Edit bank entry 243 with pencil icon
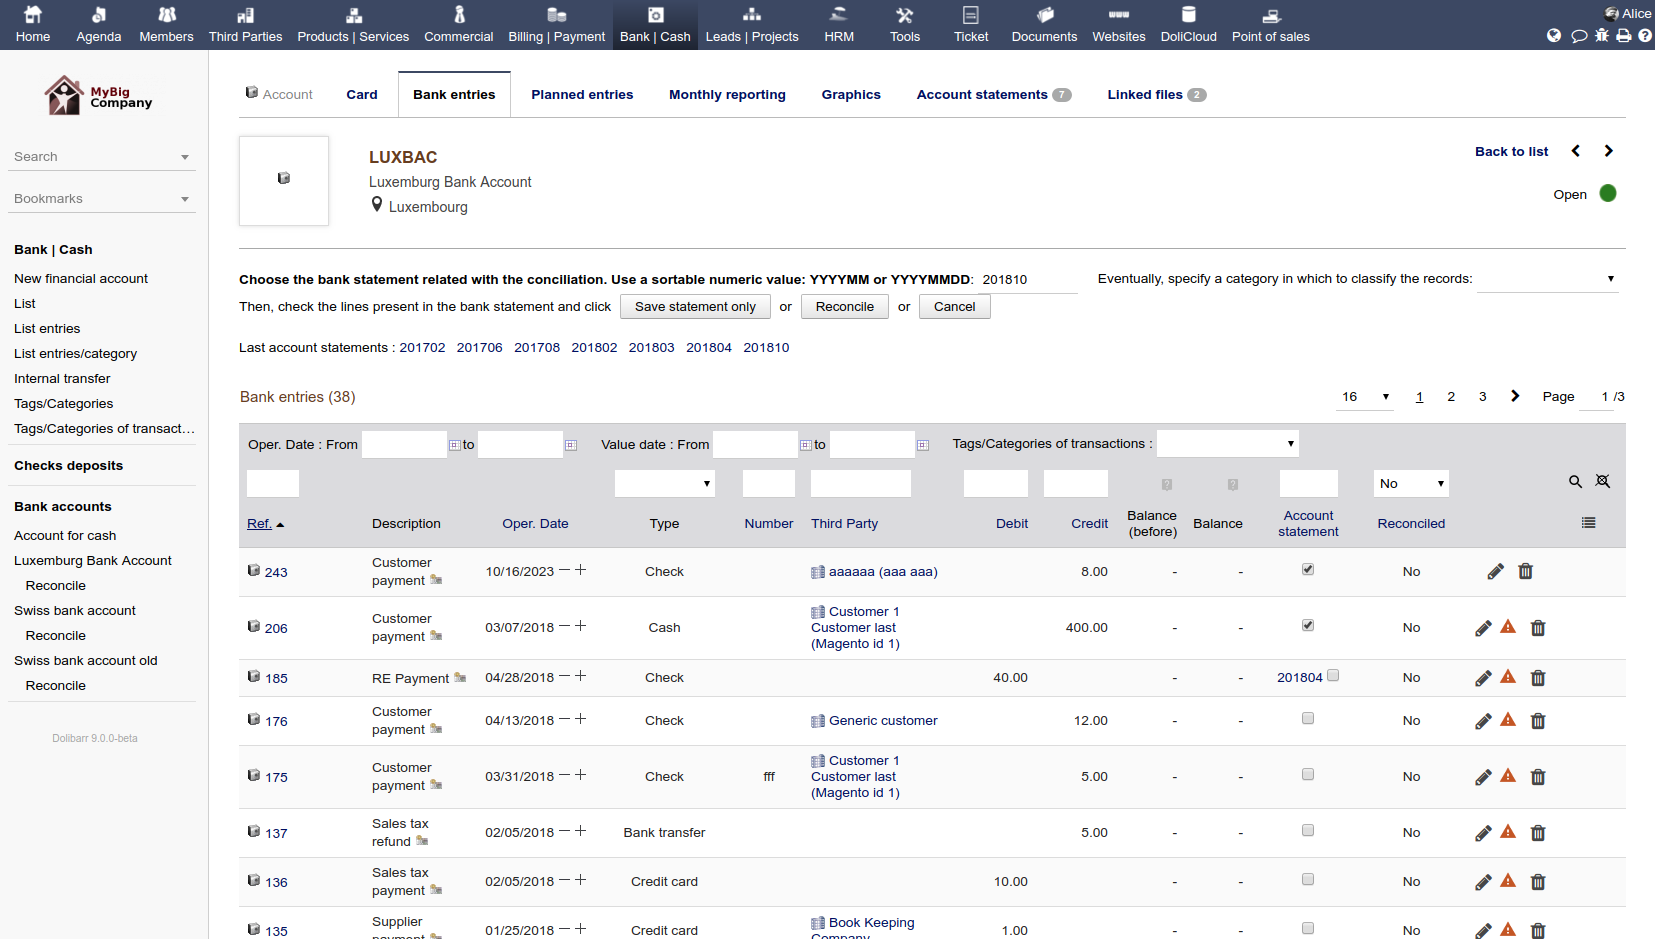 click(x=1495, y=572)
